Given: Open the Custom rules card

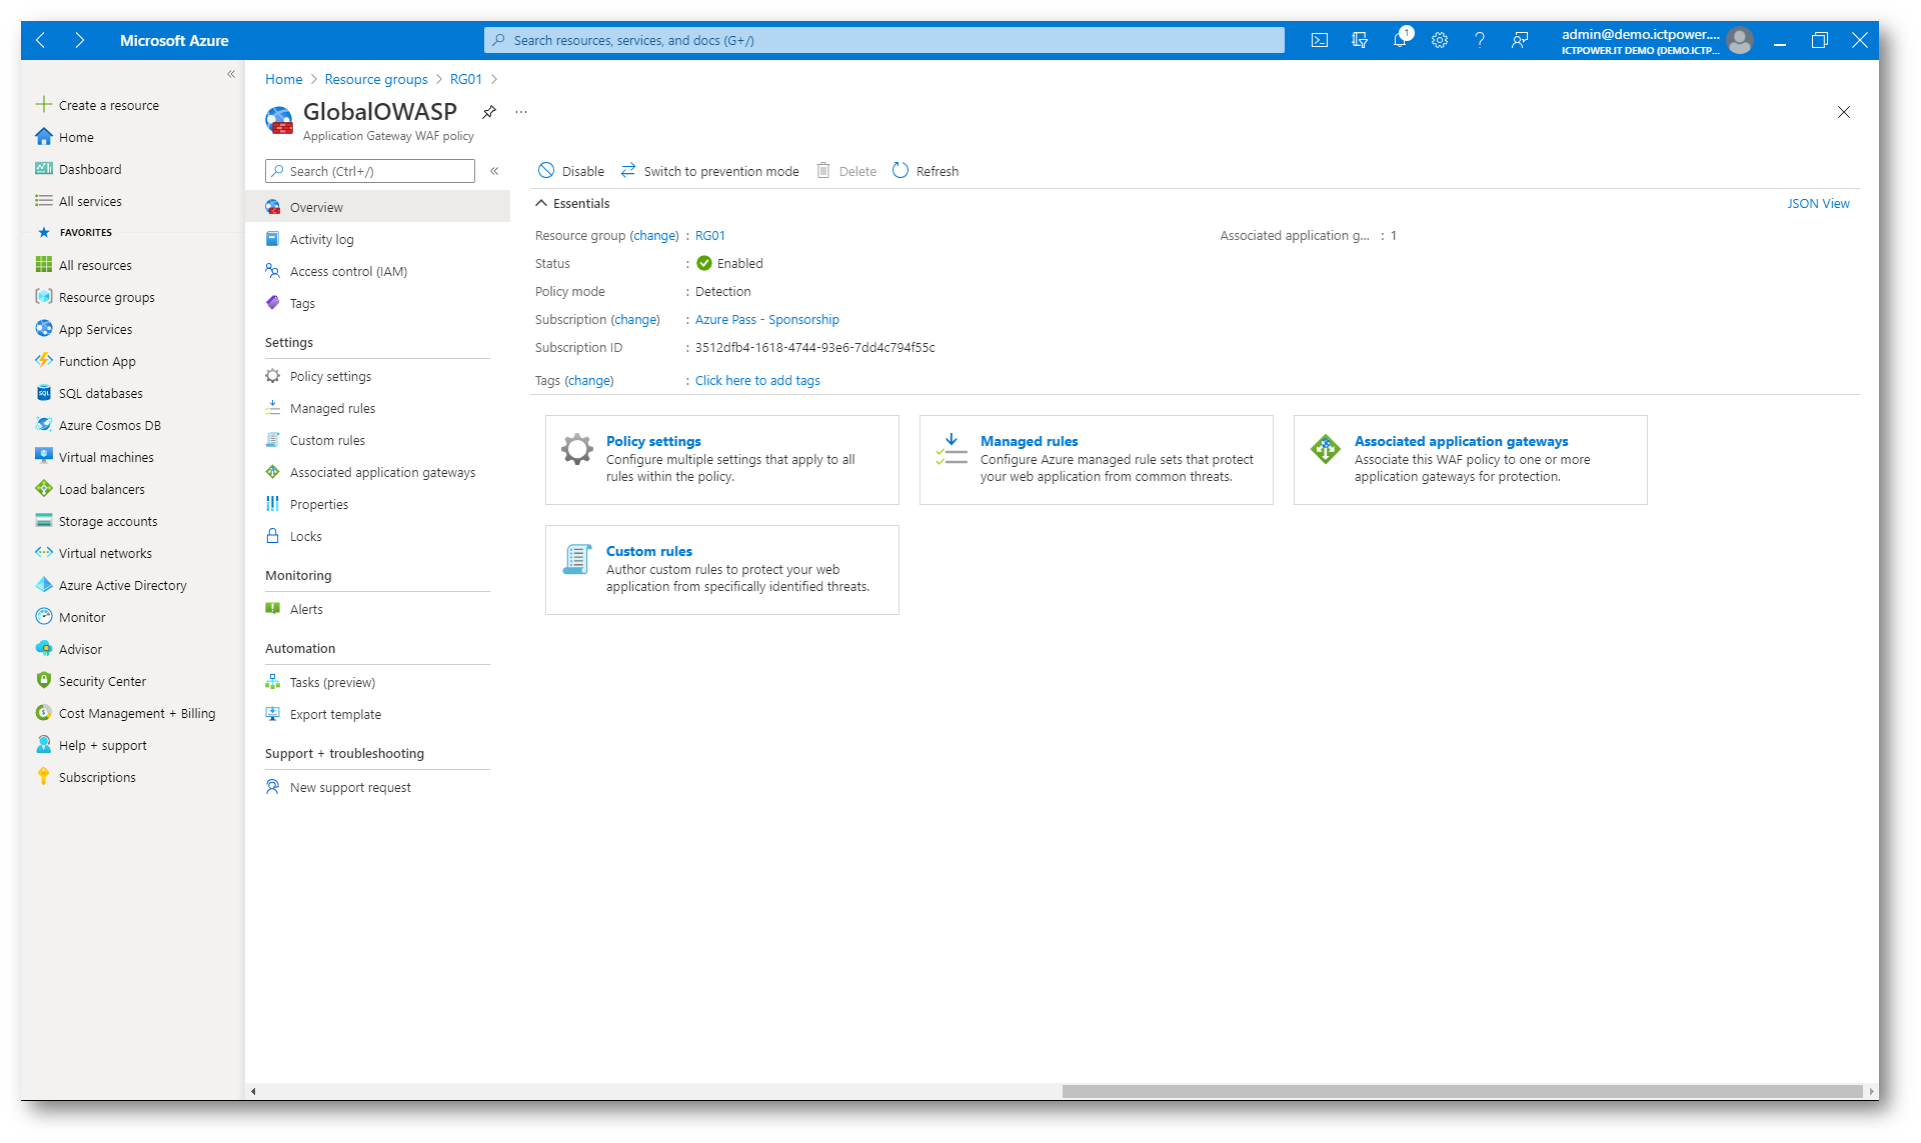Looking at the screenshot, I should (722, 570).
